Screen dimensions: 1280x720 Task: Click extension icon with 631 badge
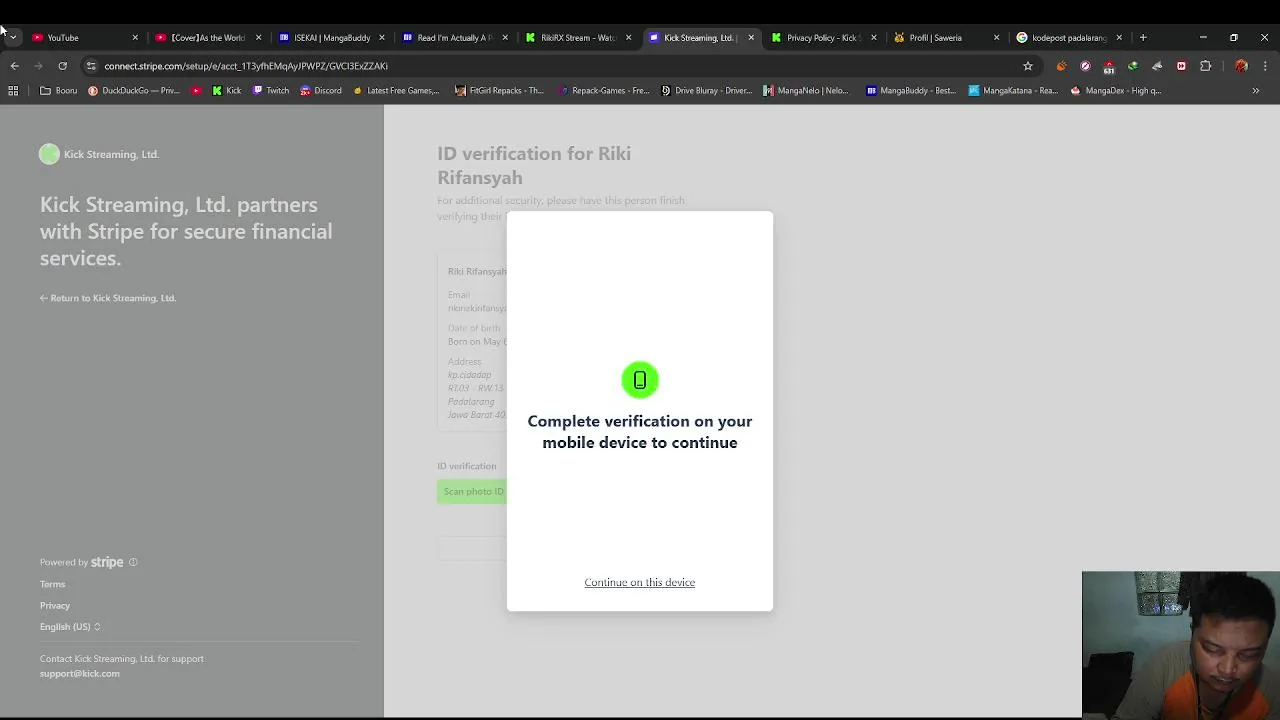pyautogui.click(x=1109, y=67)
